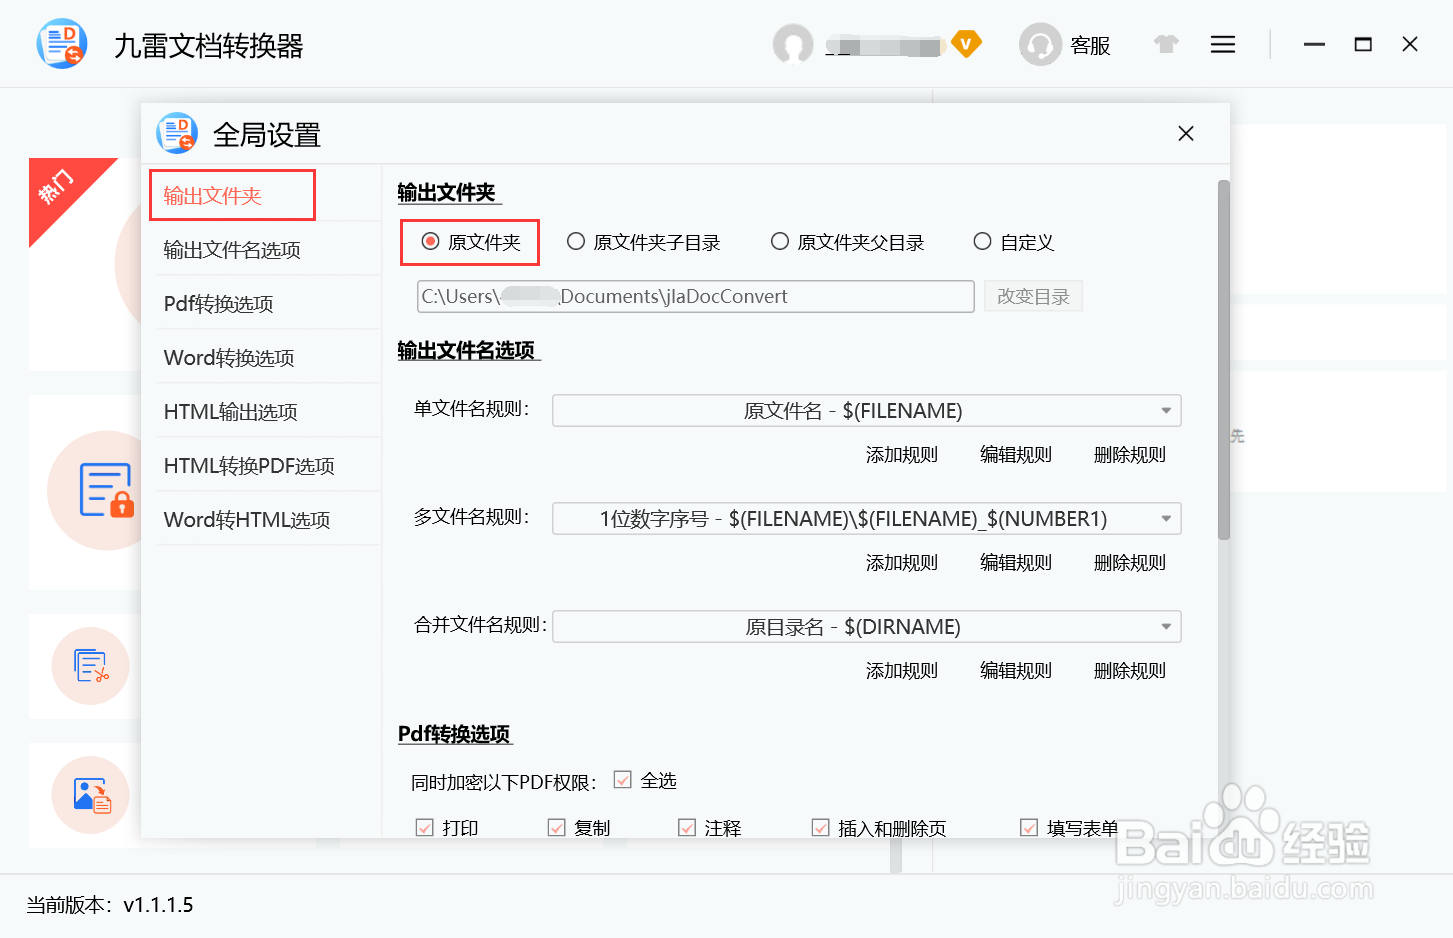Open the hamburger main menu icon

[x=1223, y=45]
